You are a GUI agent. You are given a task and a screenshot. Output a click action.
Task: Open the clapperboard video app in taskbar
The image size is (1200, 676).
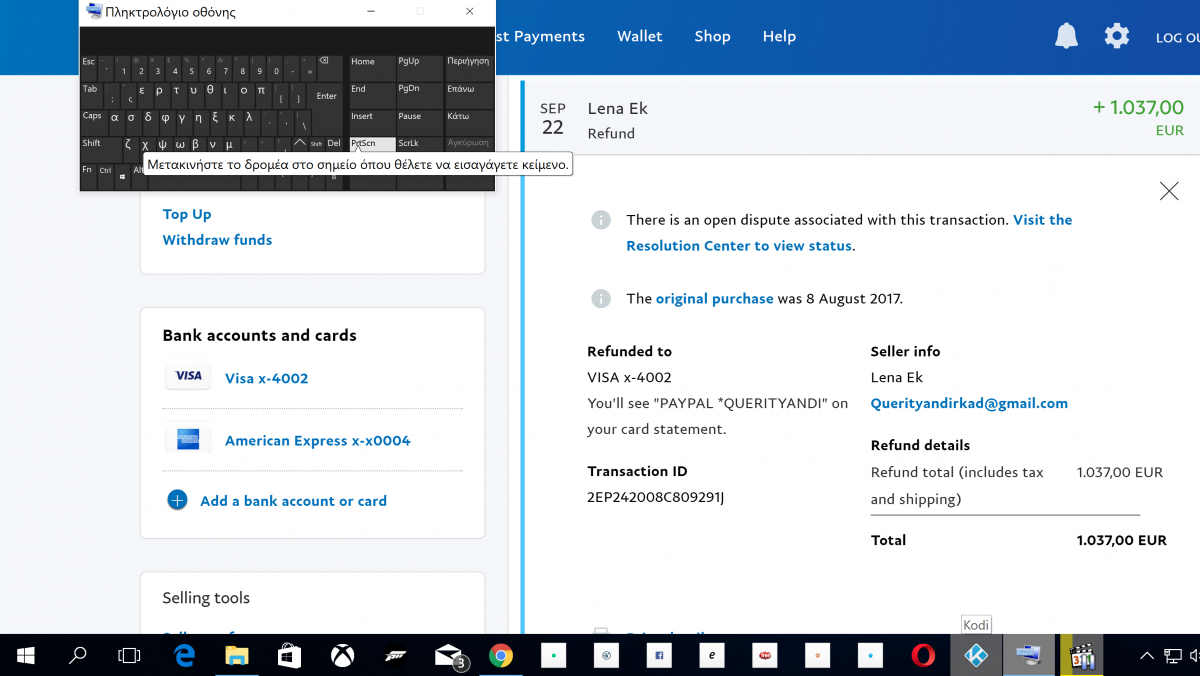point(1081,655)
